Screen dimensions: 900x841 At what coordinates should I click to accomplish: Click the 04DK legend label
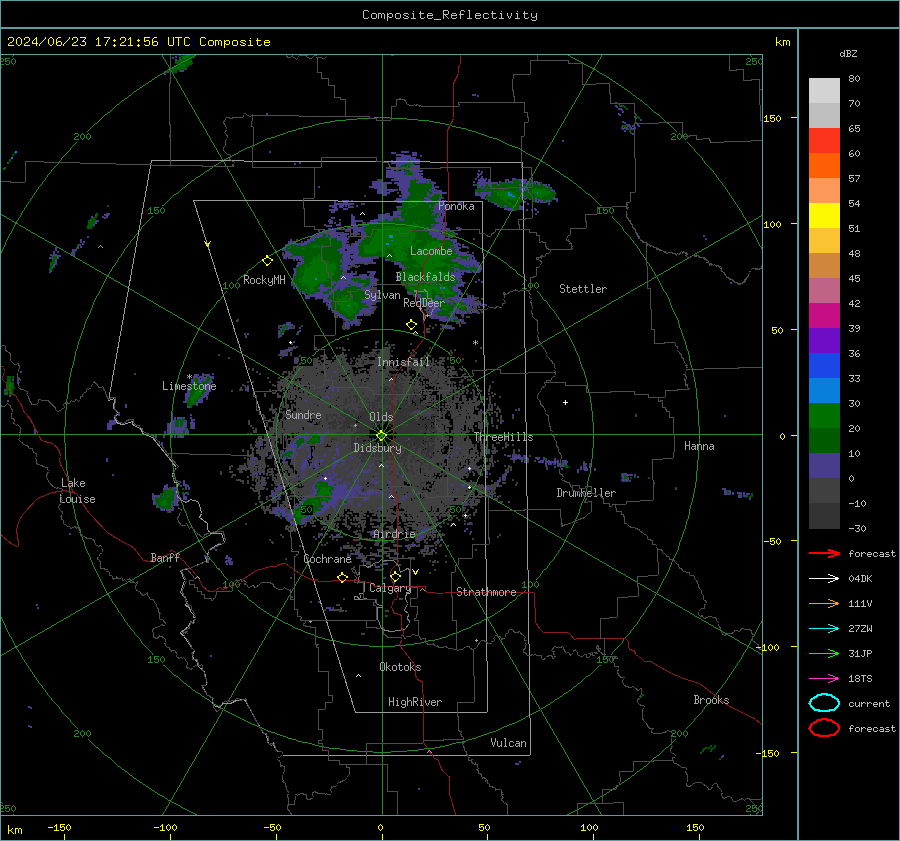point(860,579)
